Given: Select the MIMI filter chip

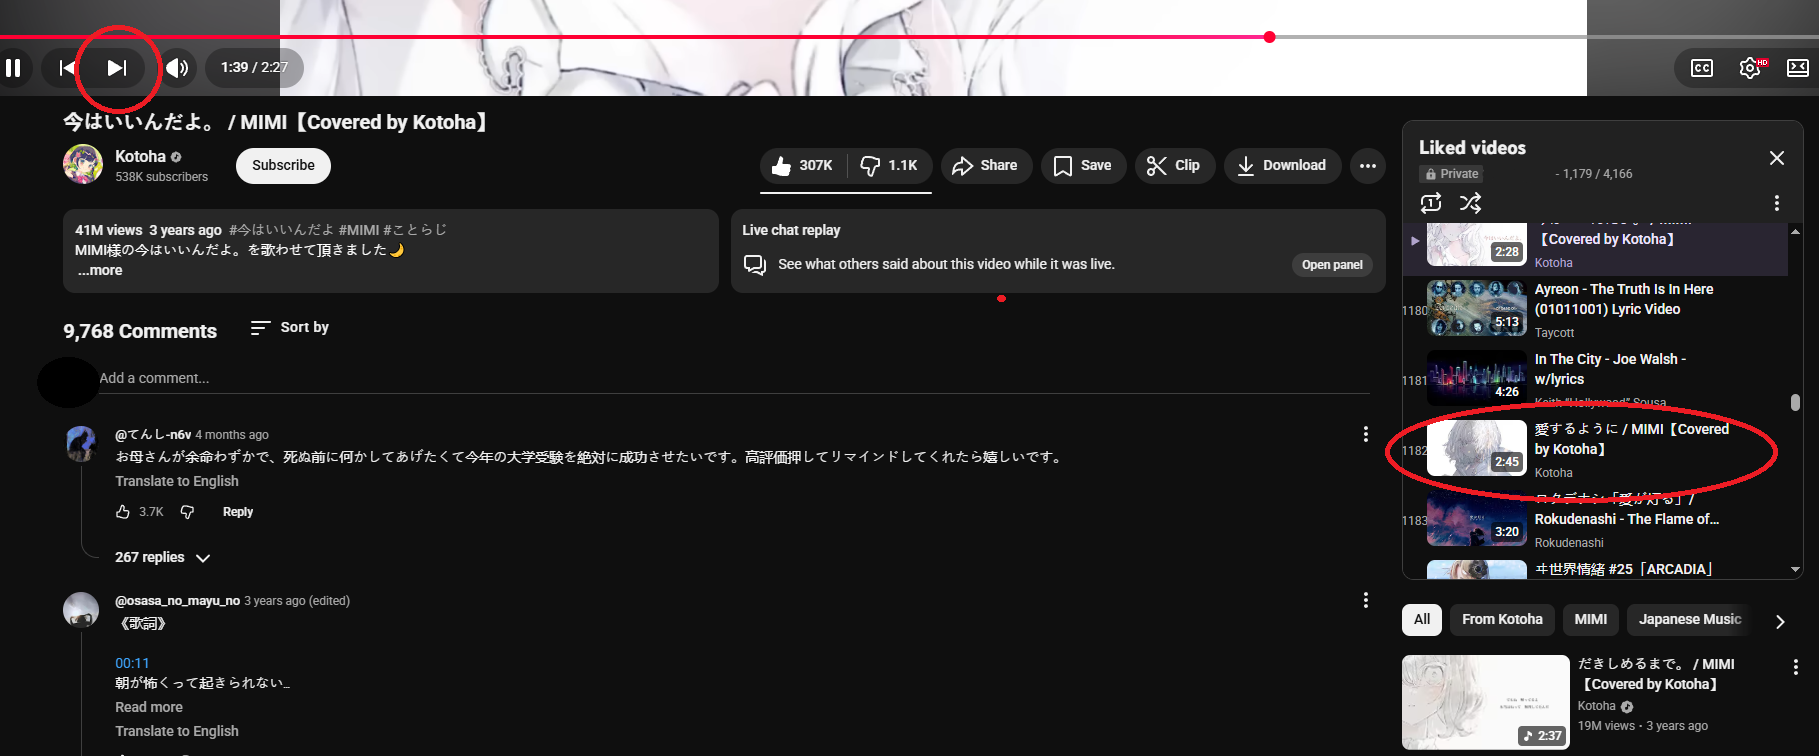Looking at the screenshot, I should 1591,620.
